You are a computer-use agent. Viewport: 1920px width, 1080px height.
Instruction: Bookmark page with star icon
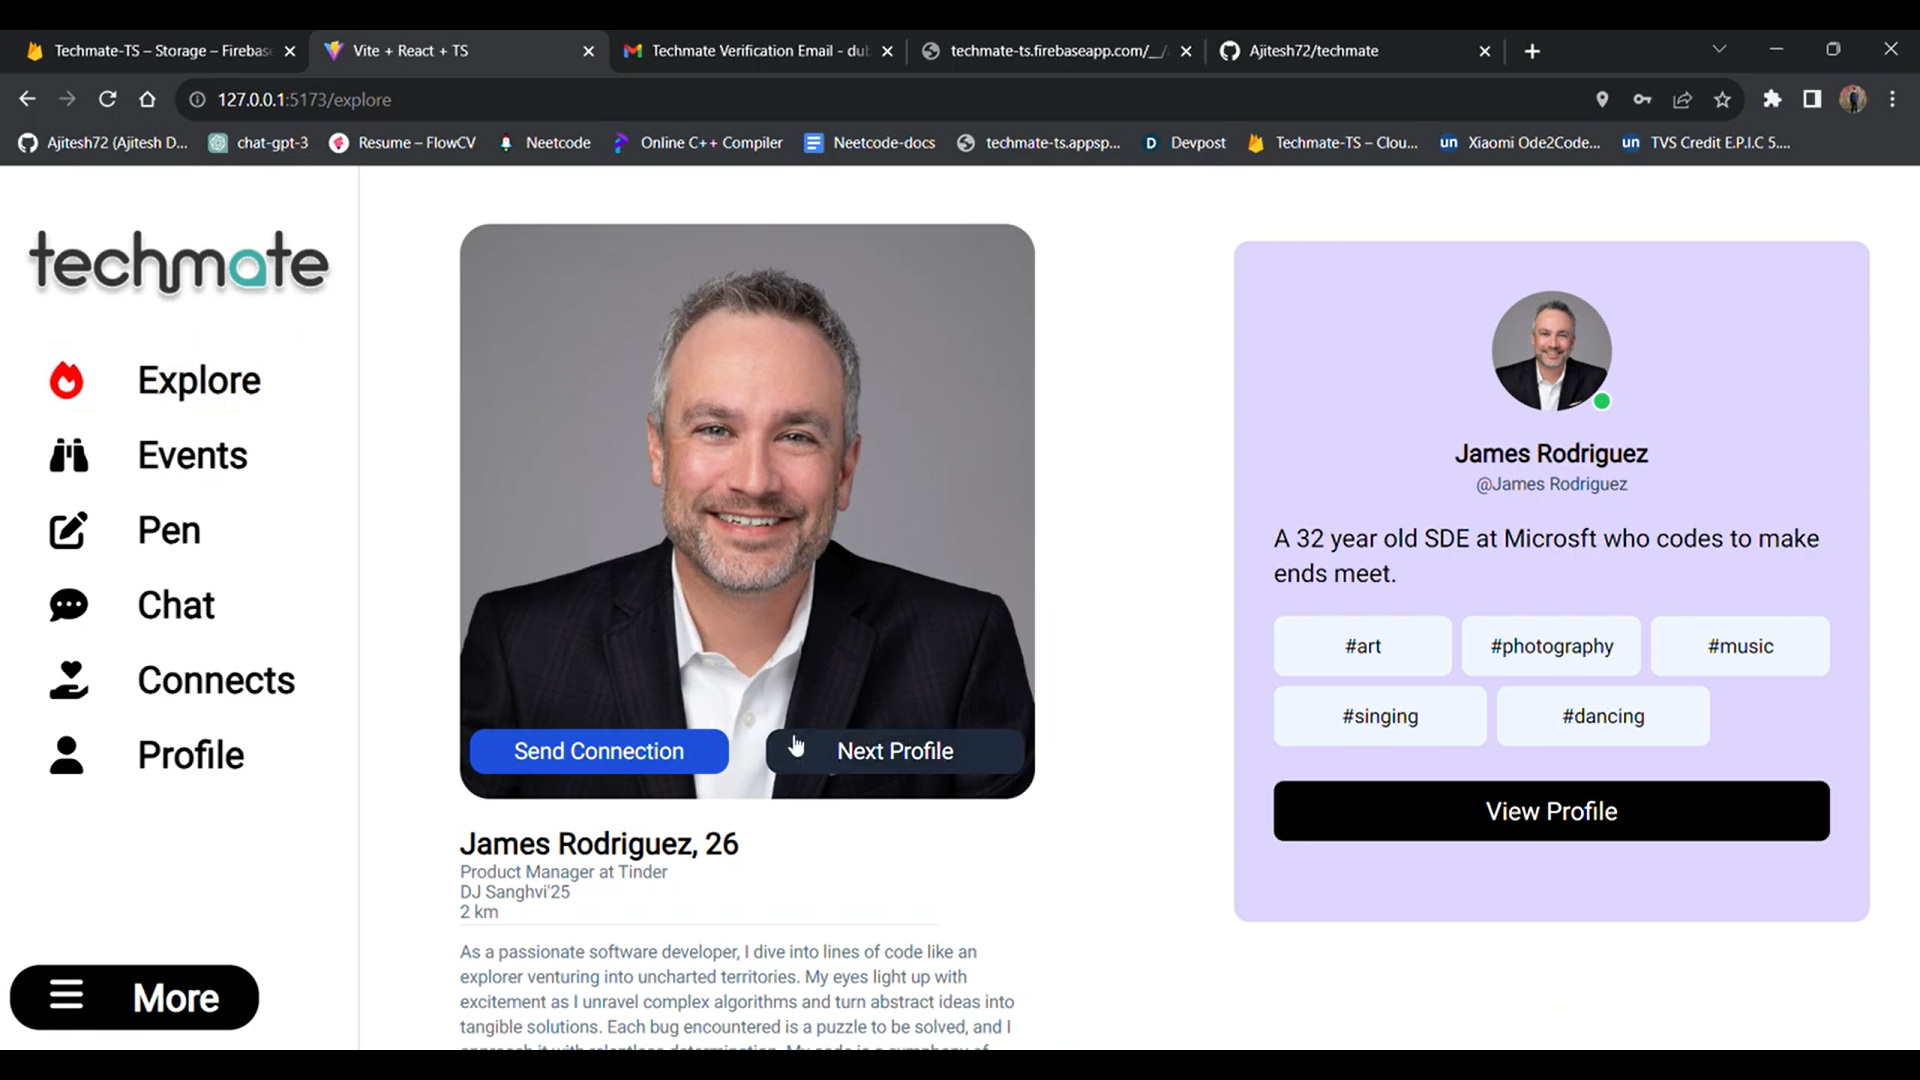coord(1722,99)
